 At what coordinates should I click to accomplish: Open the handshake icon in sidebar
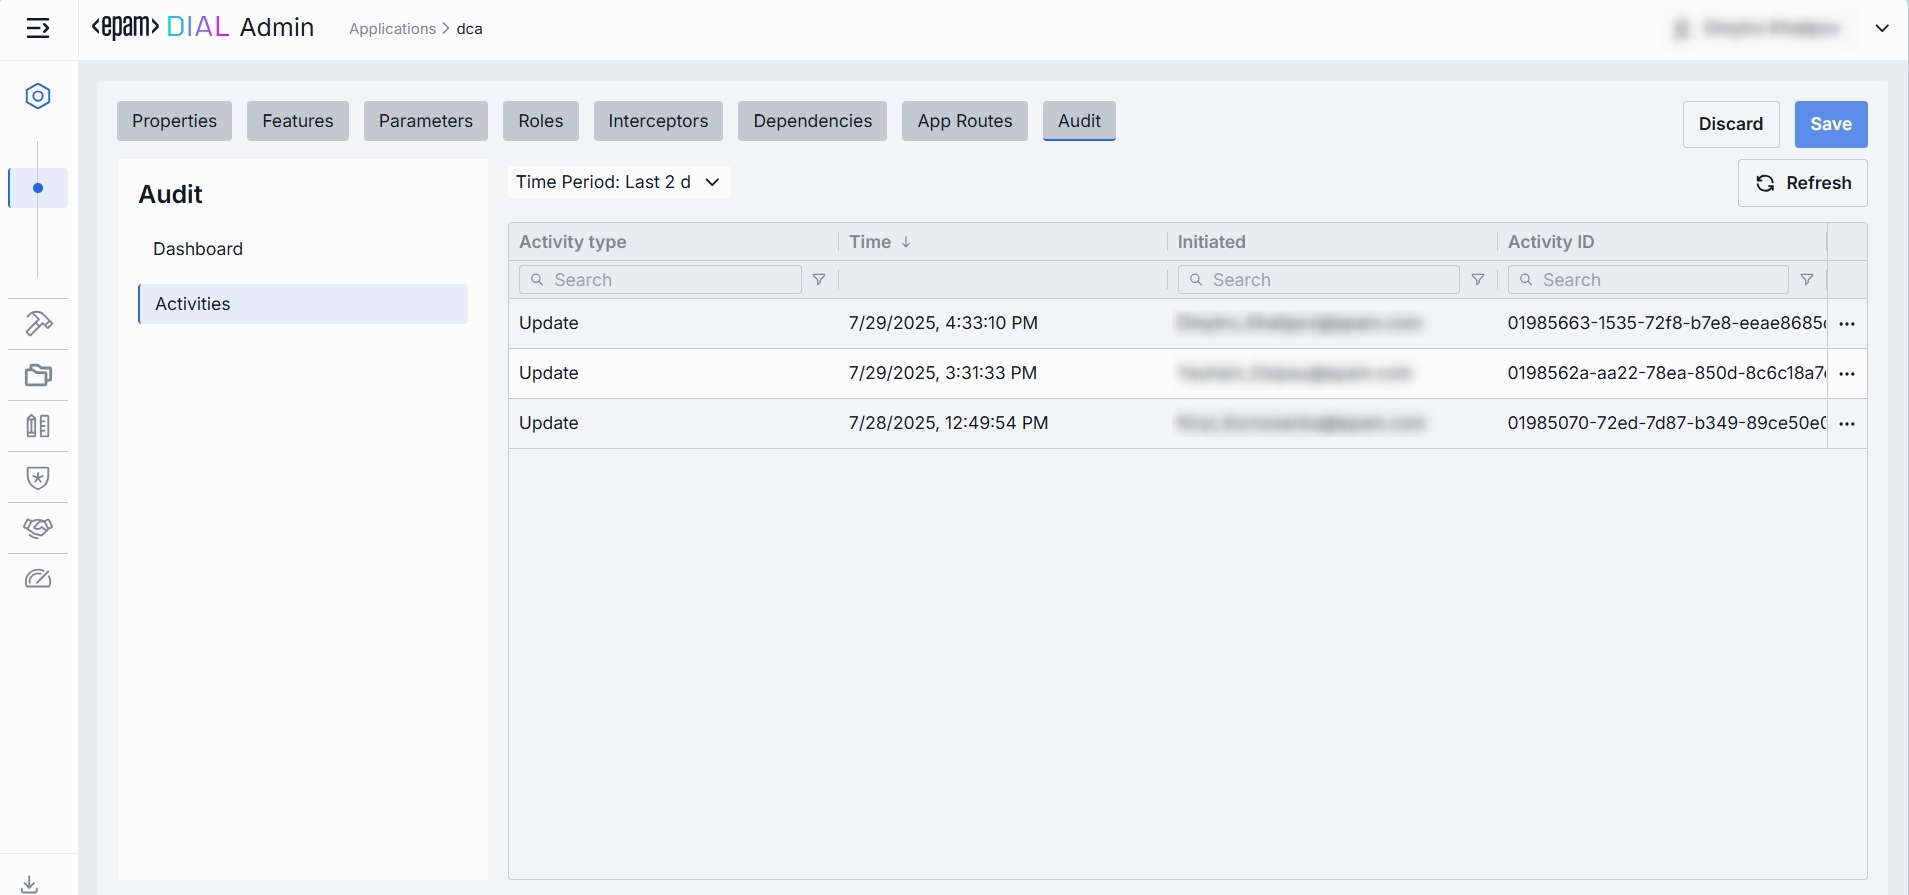coord(38,528)
